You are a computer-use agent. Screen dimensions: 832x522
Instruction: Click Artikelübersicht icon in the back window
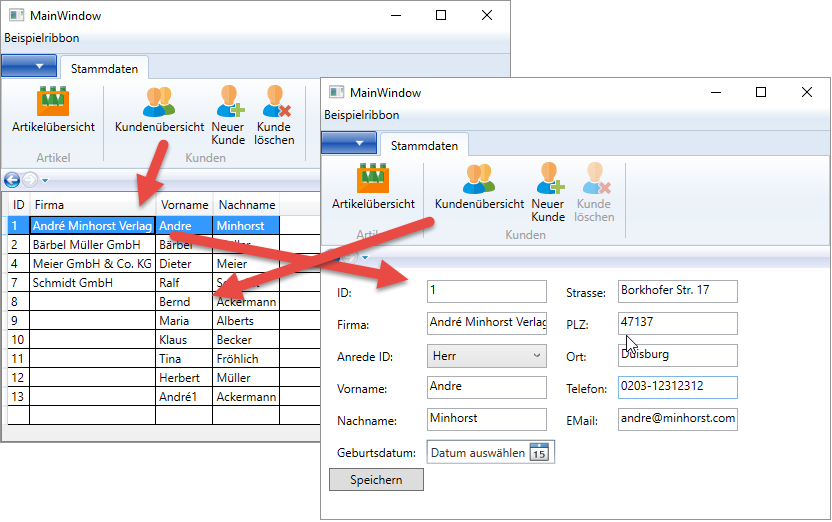click(53, 102)
